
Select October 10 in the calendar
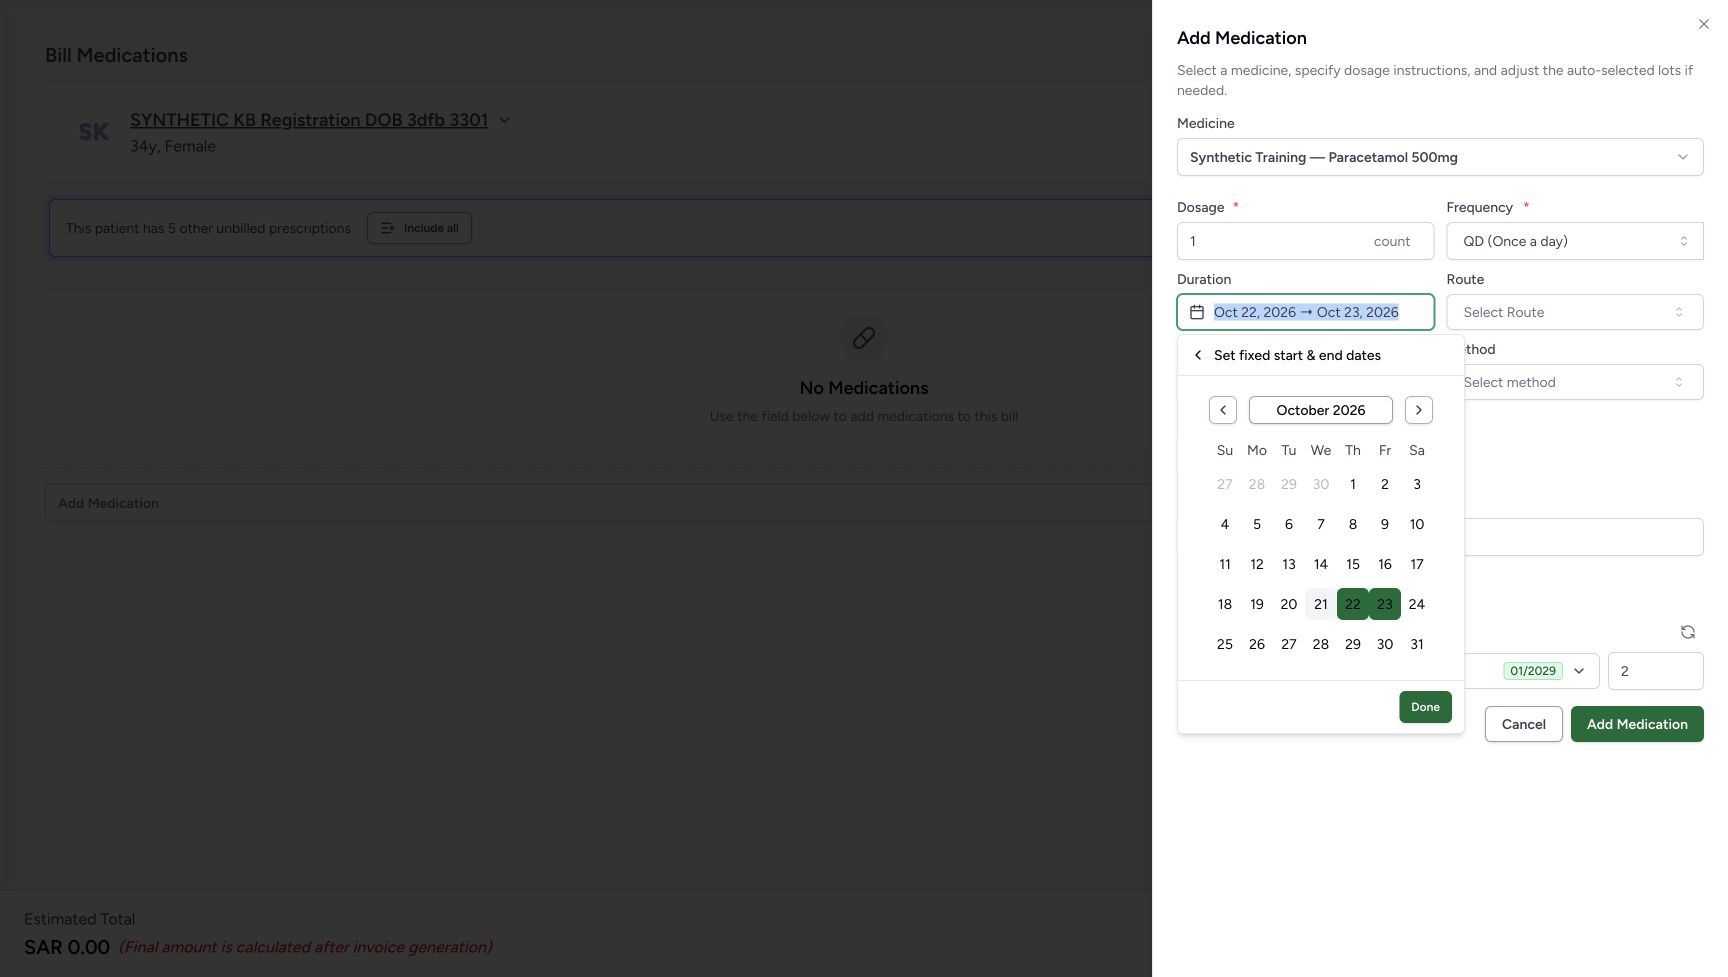point(1417,524)
